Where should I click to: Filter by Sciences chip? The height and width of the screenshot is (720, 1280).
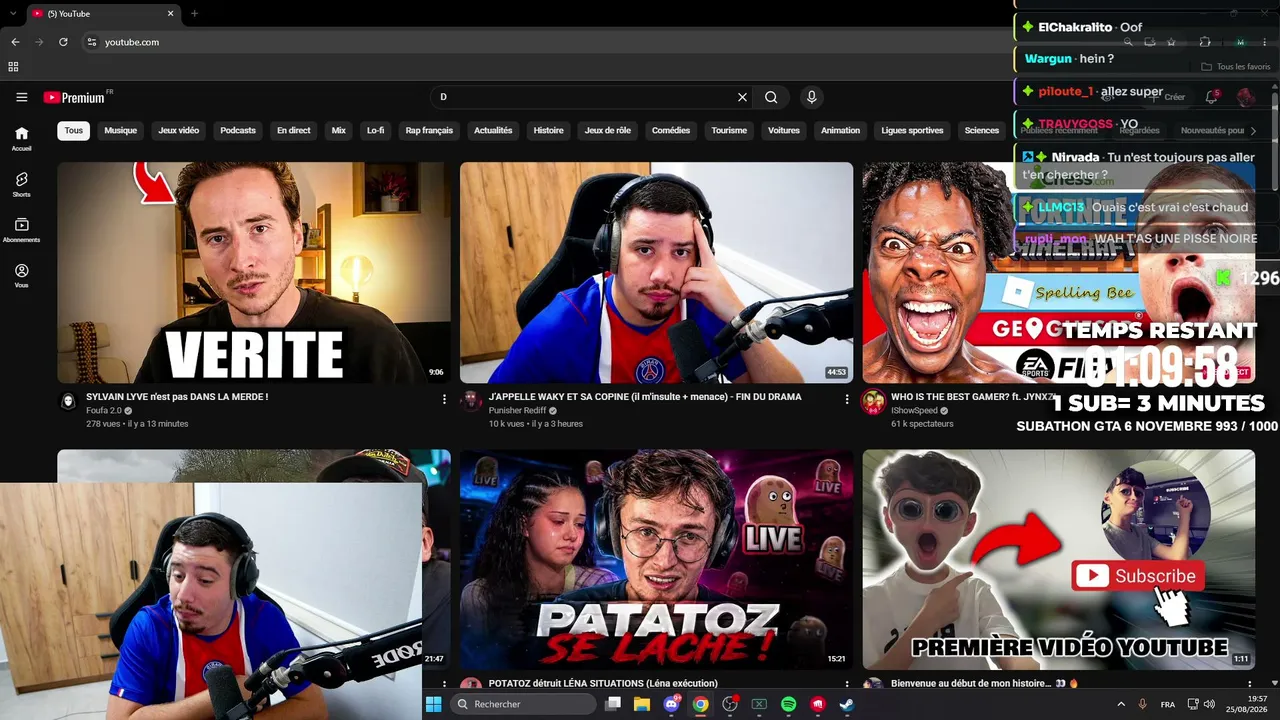coord(981,130)
